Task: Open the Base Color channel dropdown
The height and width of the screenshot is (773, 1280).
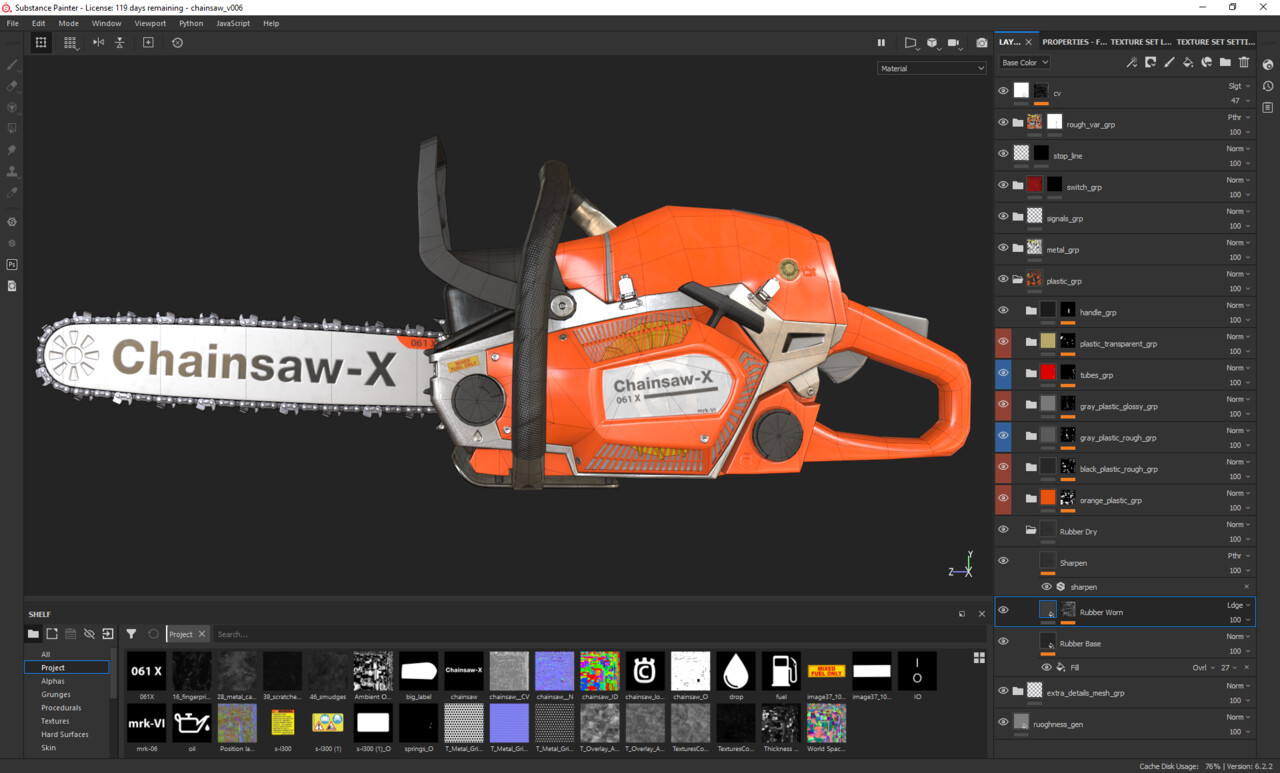Action: 1025,62
